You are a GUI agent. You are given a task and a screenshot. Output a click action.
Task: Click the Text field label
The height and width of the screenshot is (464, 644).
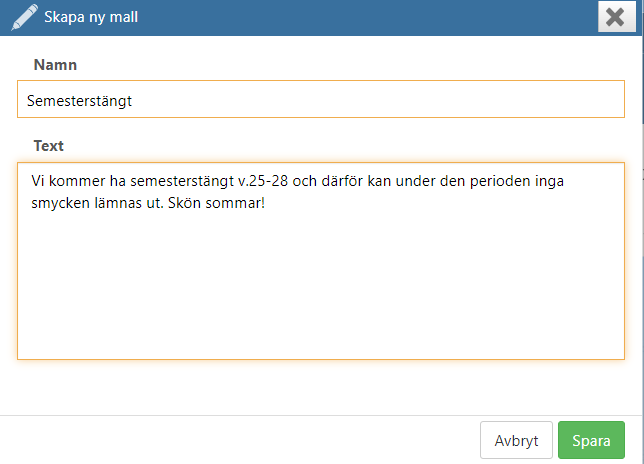[48, 146]
